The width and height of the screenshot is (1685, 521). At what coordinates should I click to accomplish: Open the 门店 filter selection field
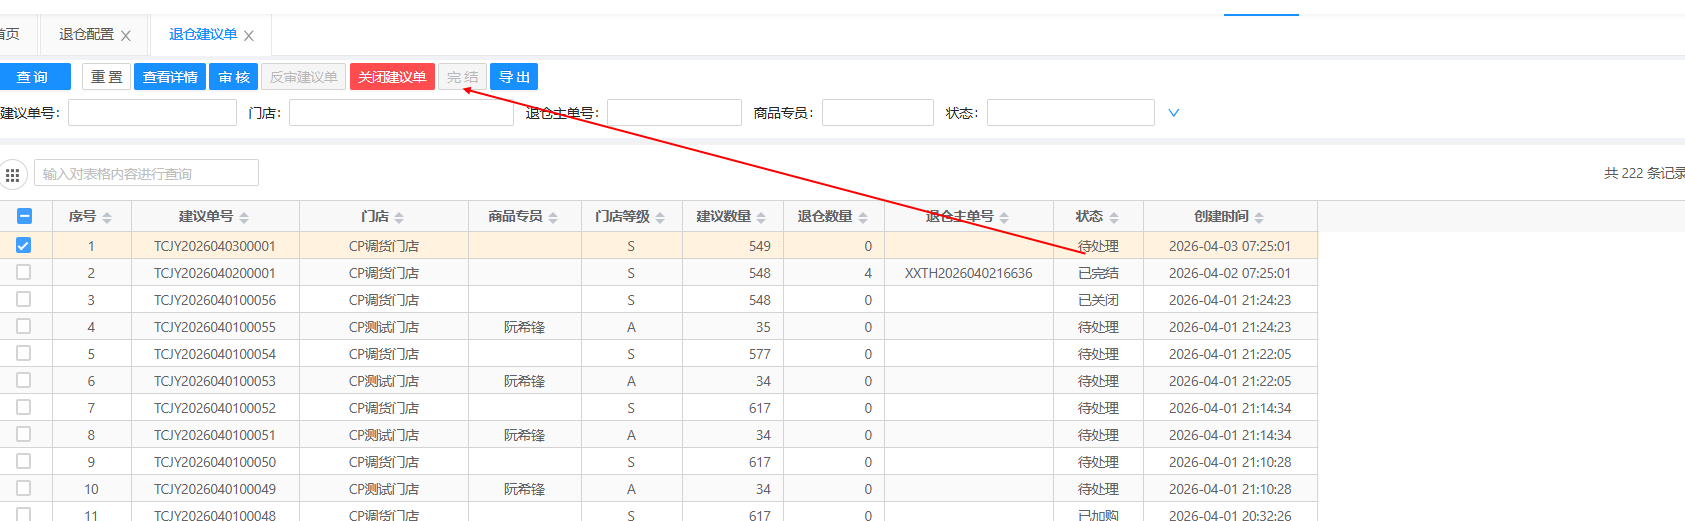click(x=401, y=113)
